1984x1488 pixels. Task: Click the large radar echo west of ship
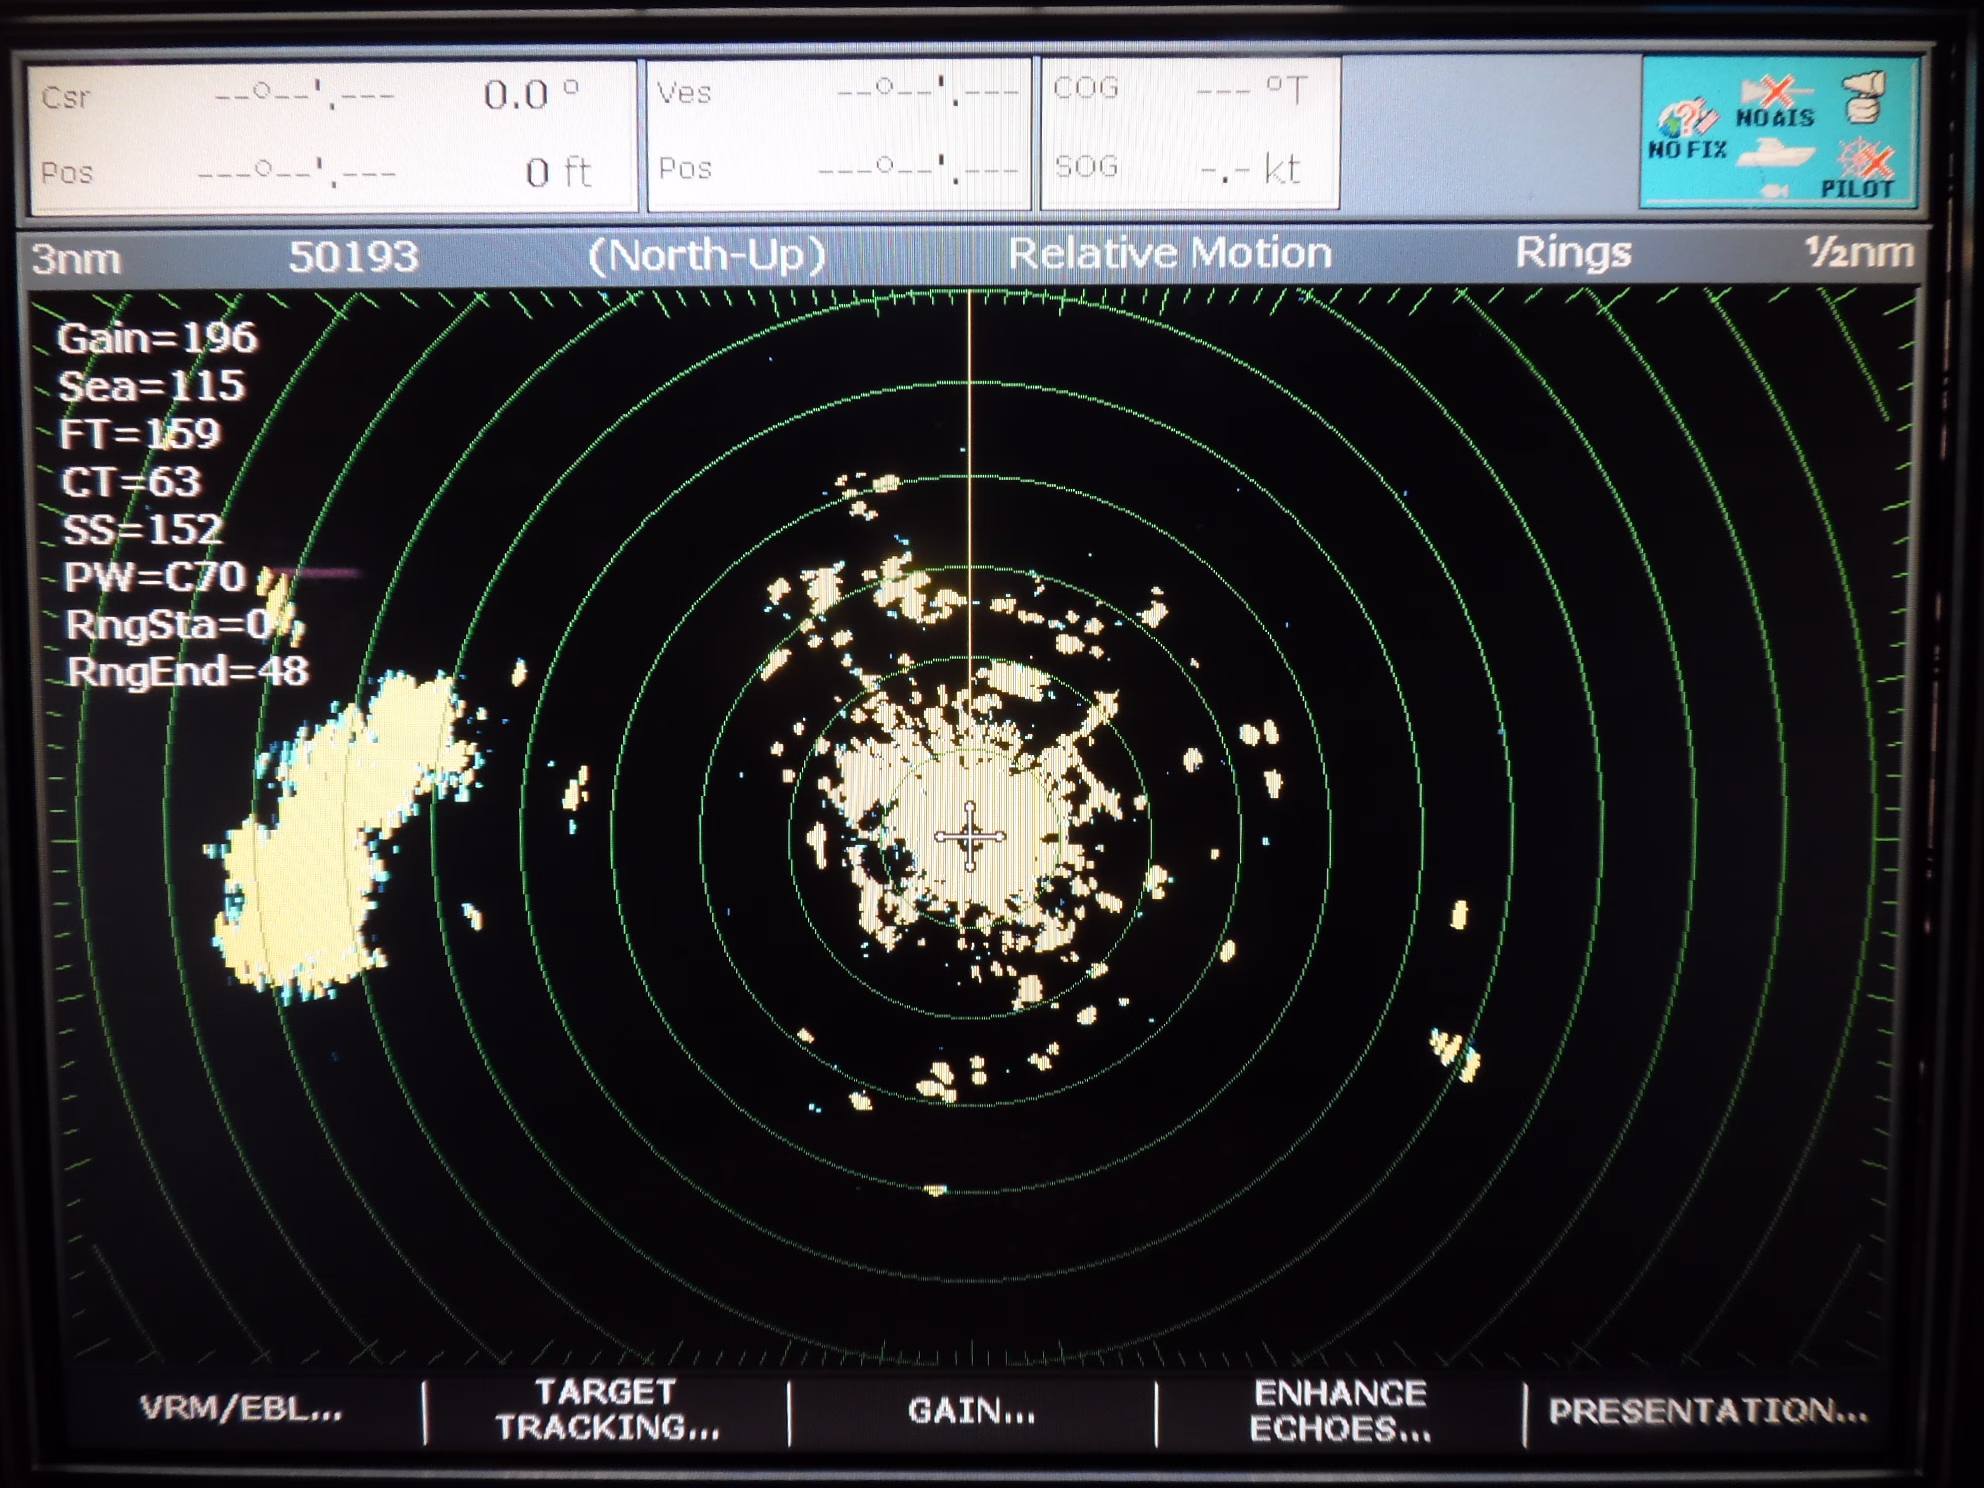[340, 836]
